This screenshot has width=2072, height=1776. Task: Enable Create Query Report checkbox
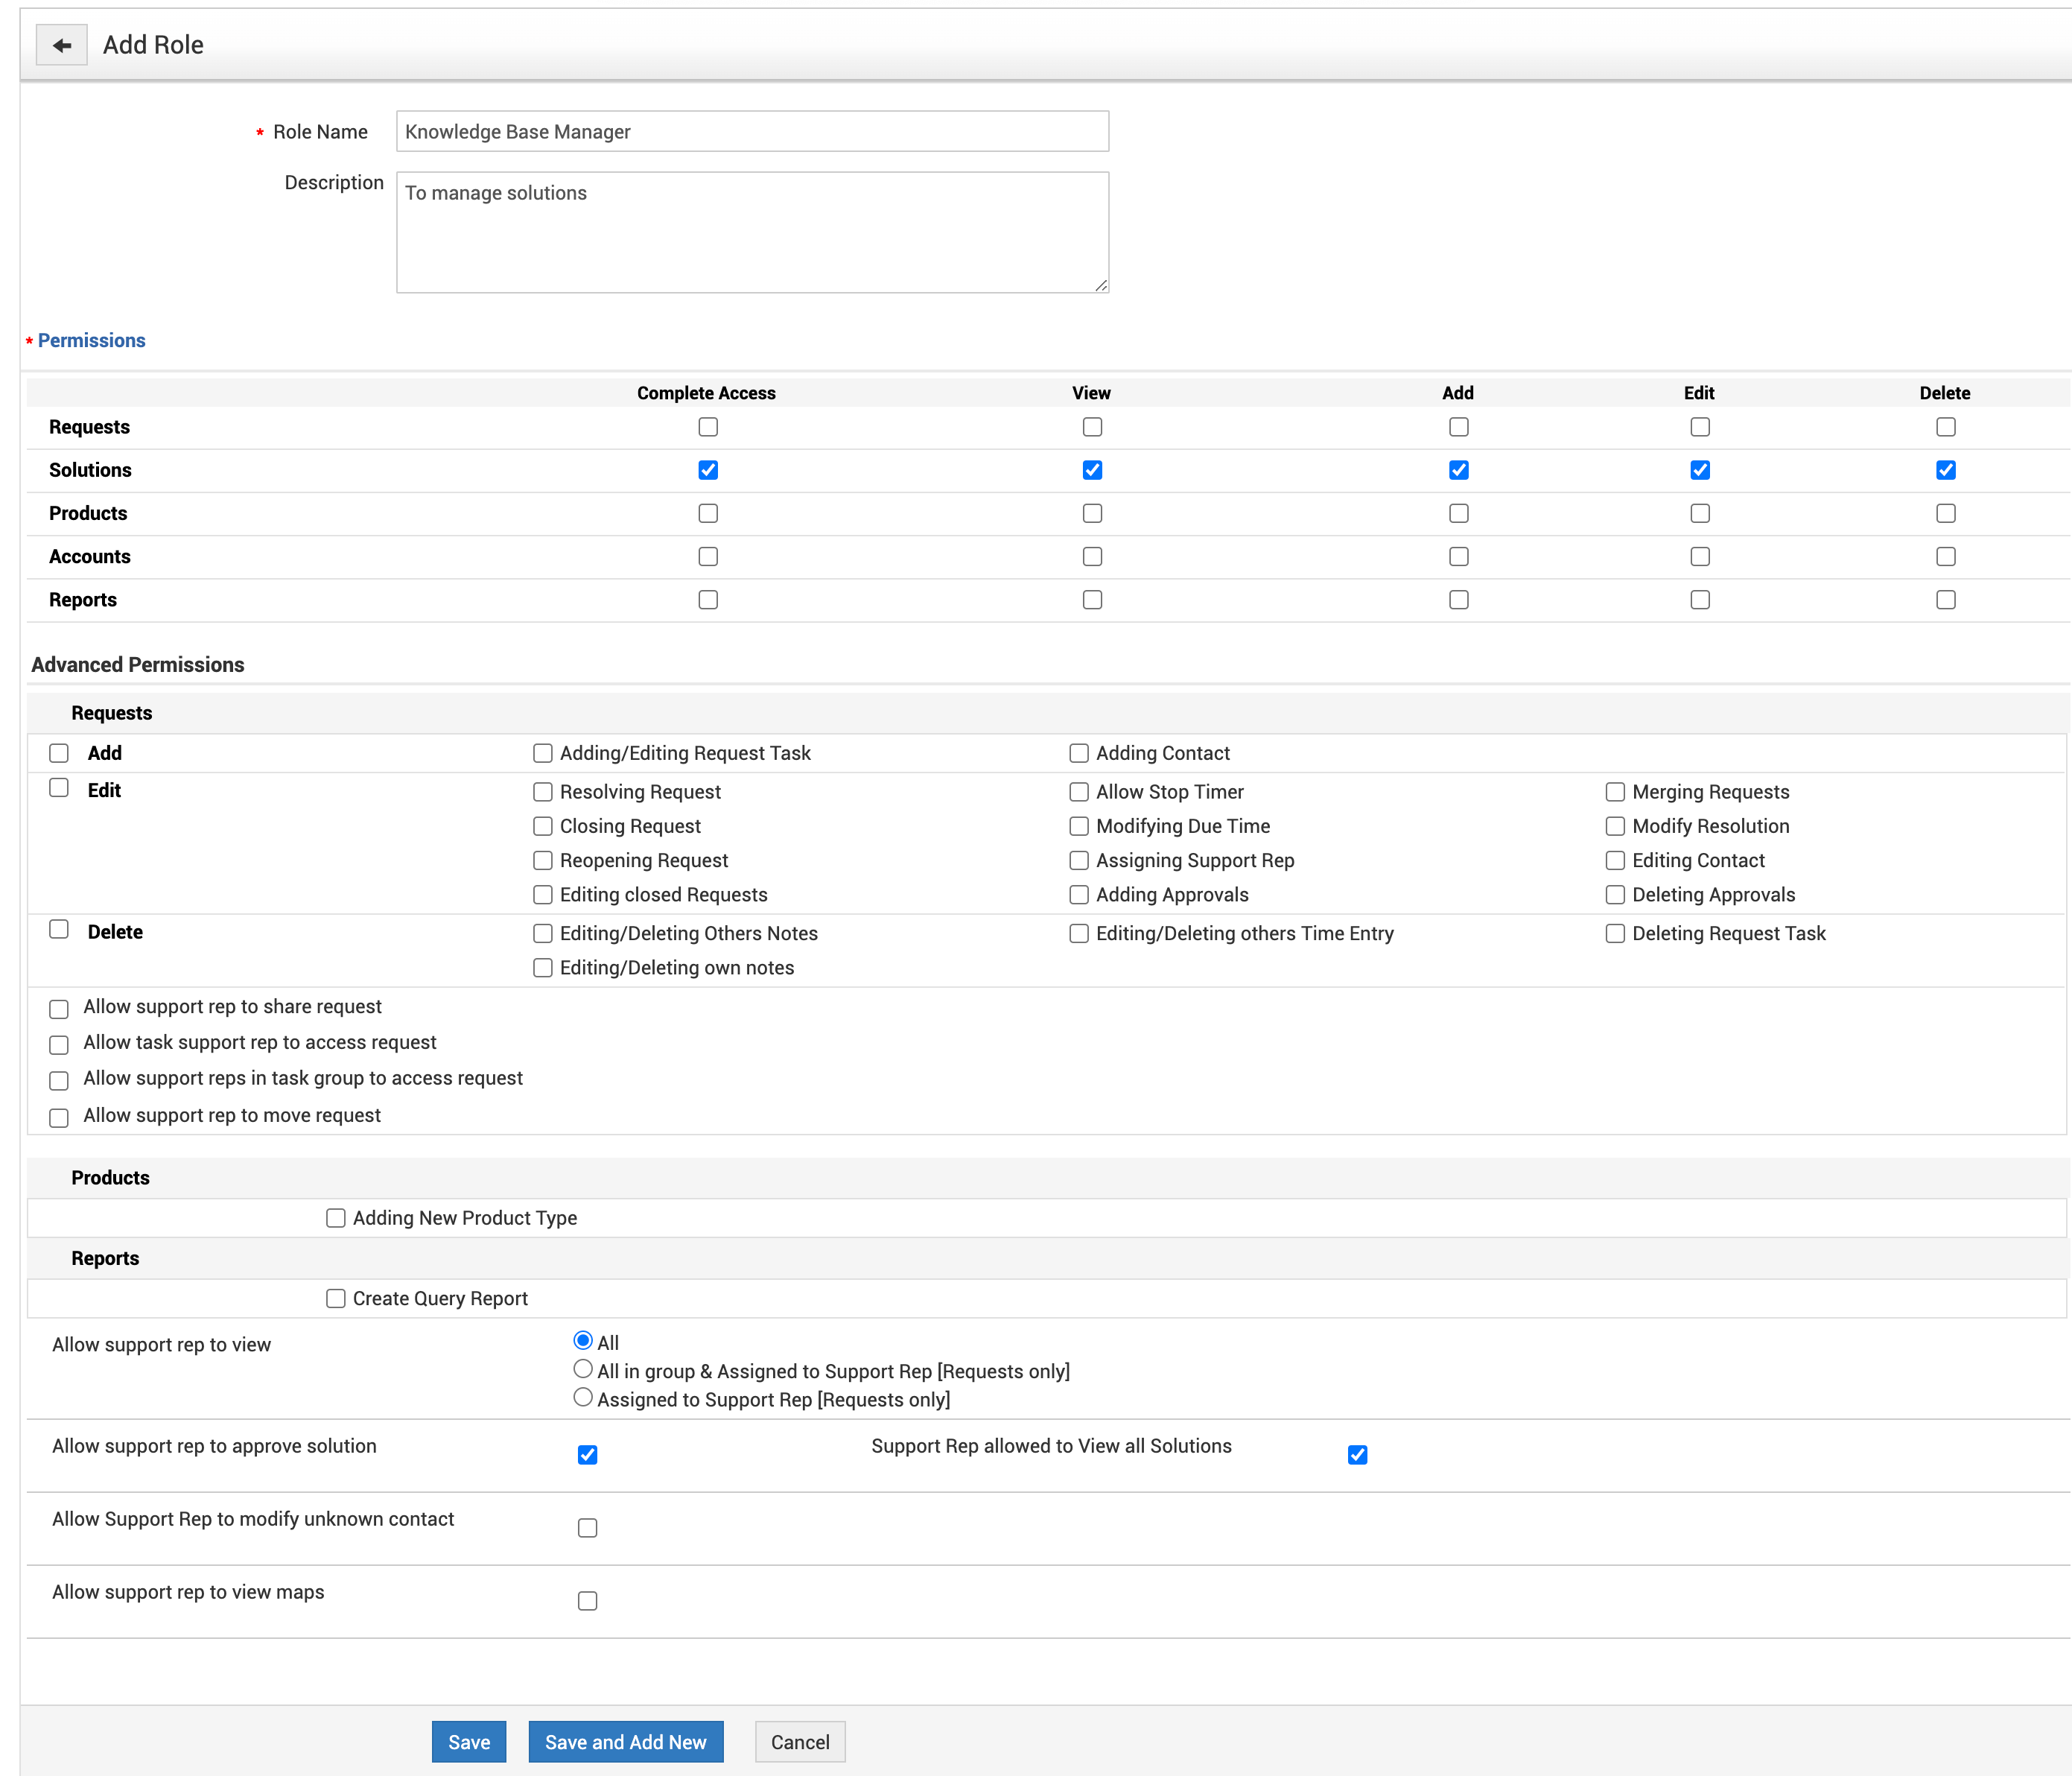pyautogui.click(x=336, y=1298)
